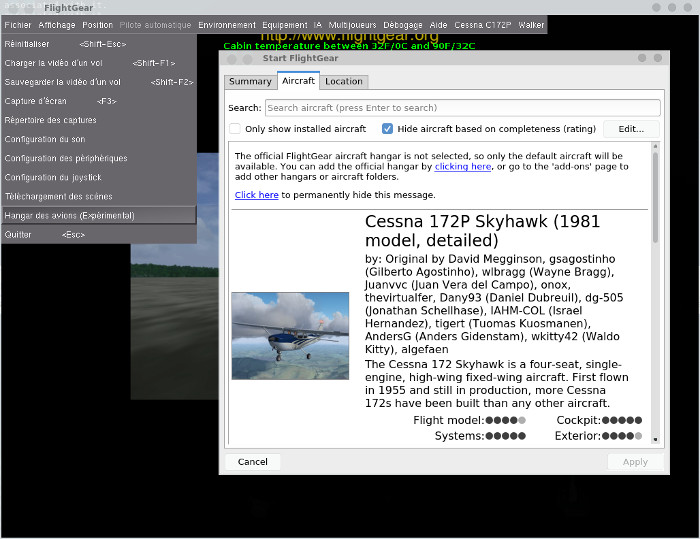The image size is (700, 539).
Task: Open the Fichier menu
Action: coord(18,24)
